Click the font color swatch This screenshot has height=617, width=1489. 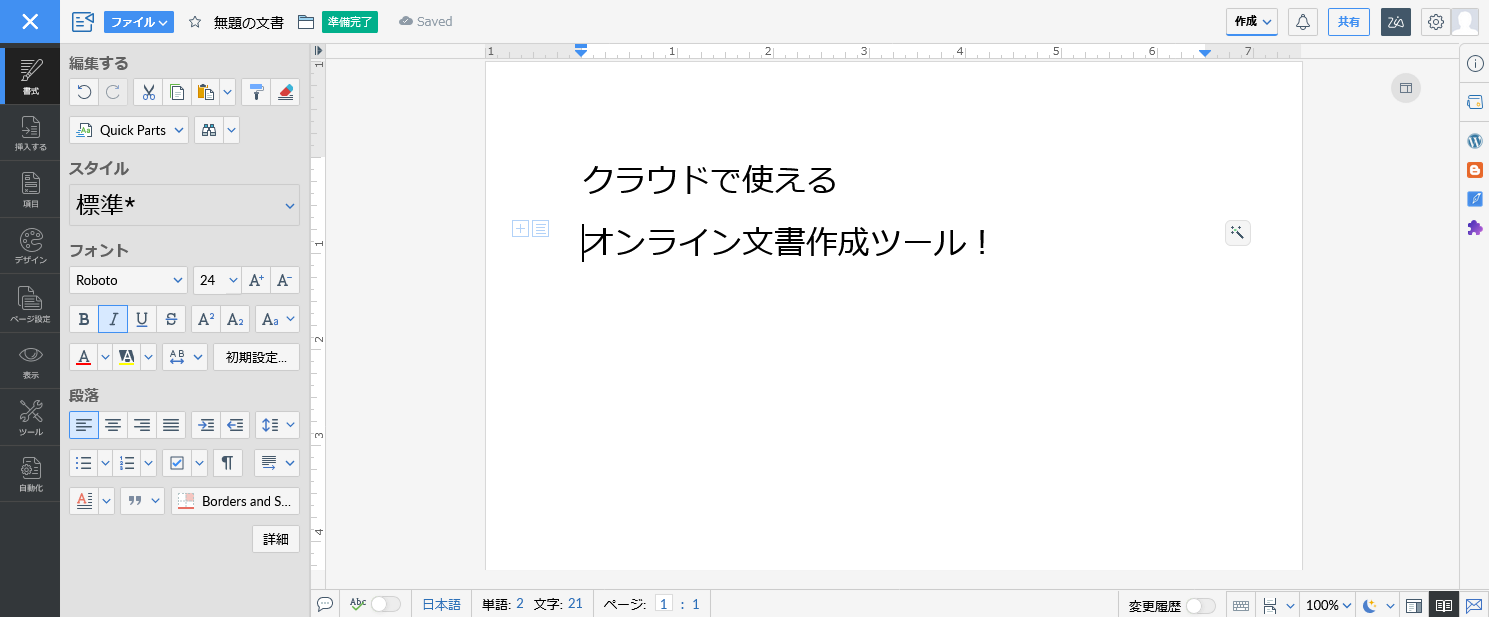coord(83,357)
